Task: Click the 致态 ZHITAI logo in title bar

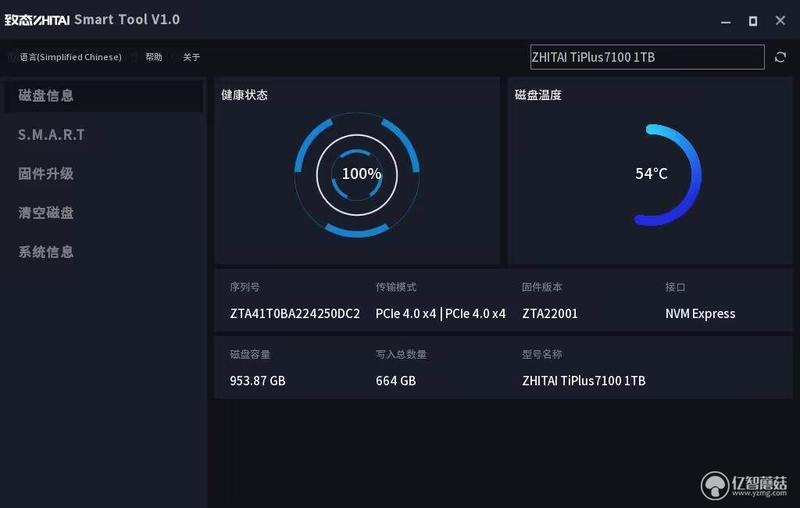Action: (37, 20)
